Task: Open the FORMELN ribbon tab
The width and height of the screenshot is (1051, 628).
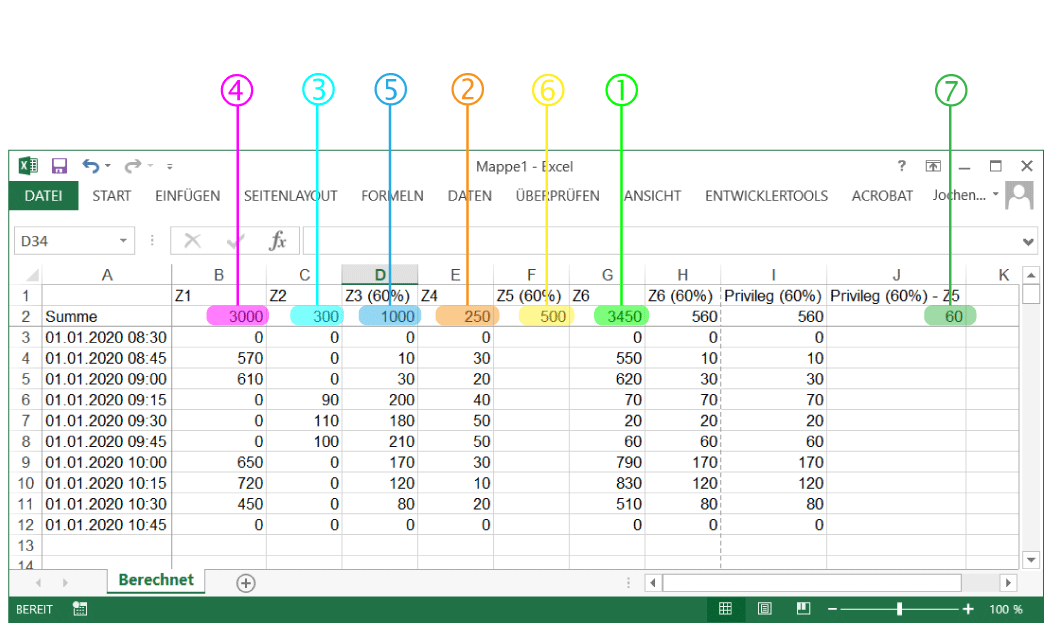Action: pos(392,196)
